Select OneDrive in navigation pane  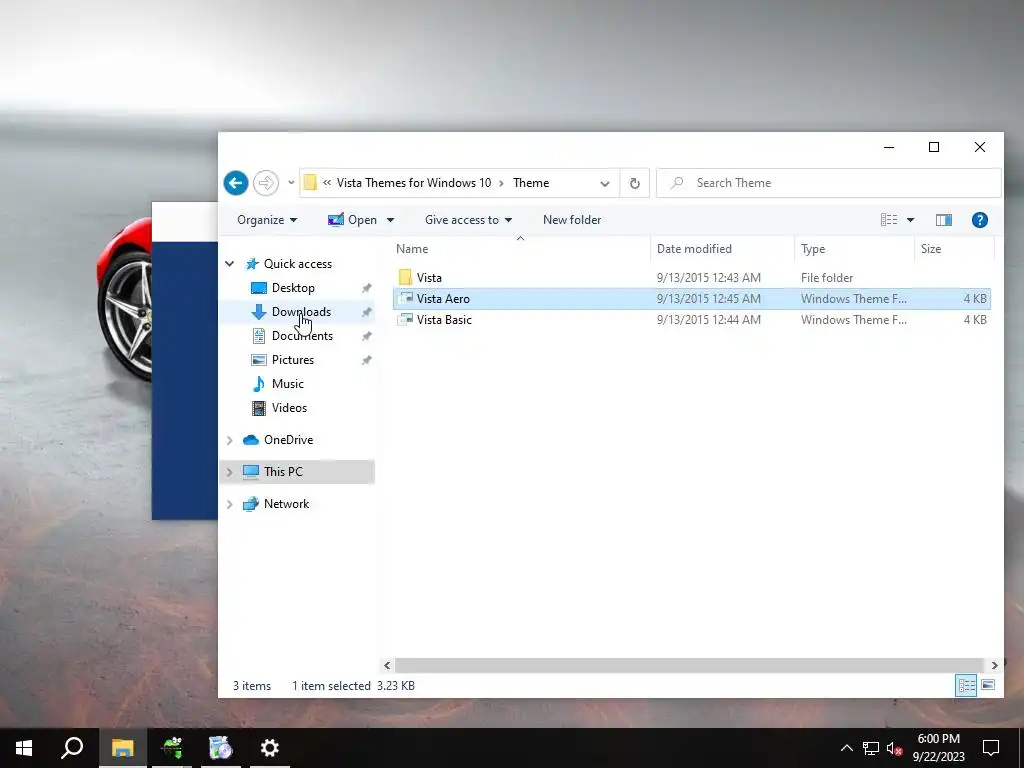coord(288,440)
